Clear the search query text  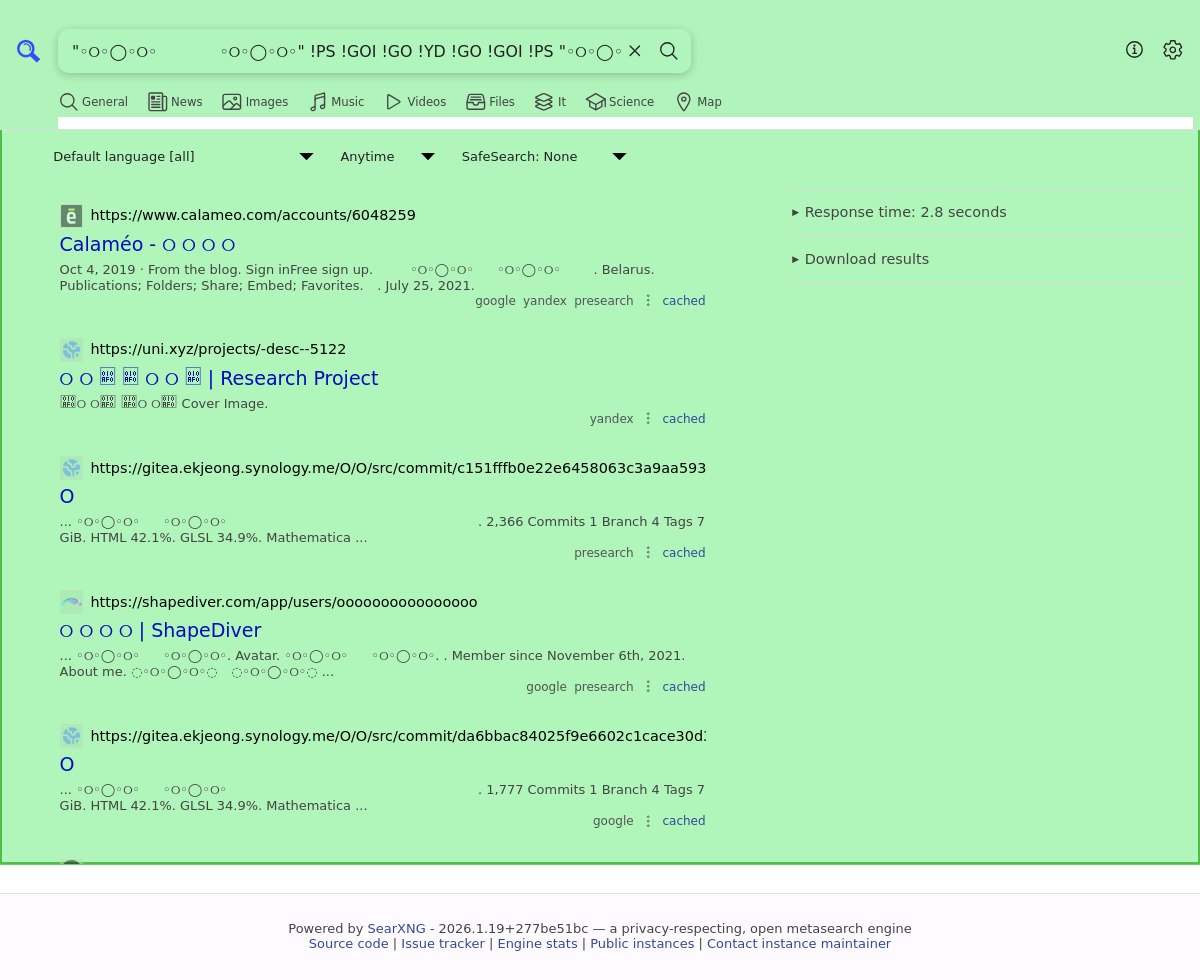(x=635, y=51)
